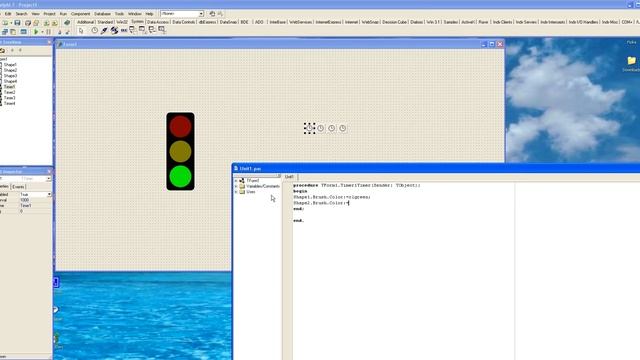Select Shape1 in Object TreeView
The width and height of the screenshot is (640, 360).
coord(10,65)
